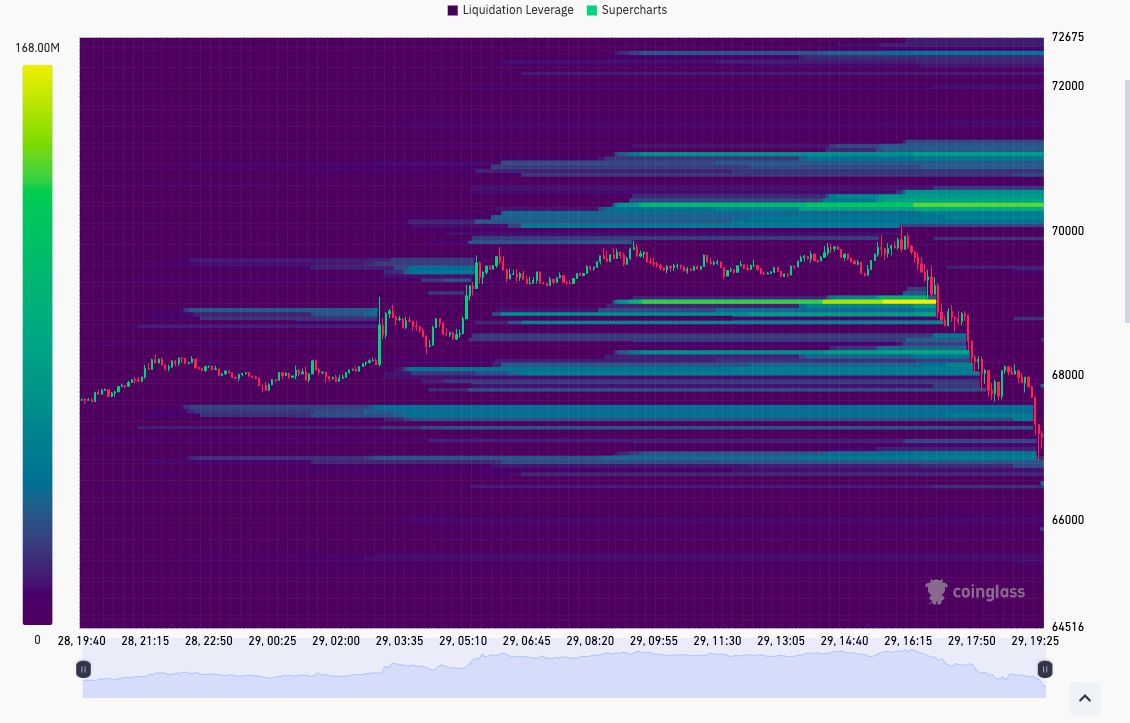
Task: Grab the left handle of the time range slider
Action: point(84,669)
